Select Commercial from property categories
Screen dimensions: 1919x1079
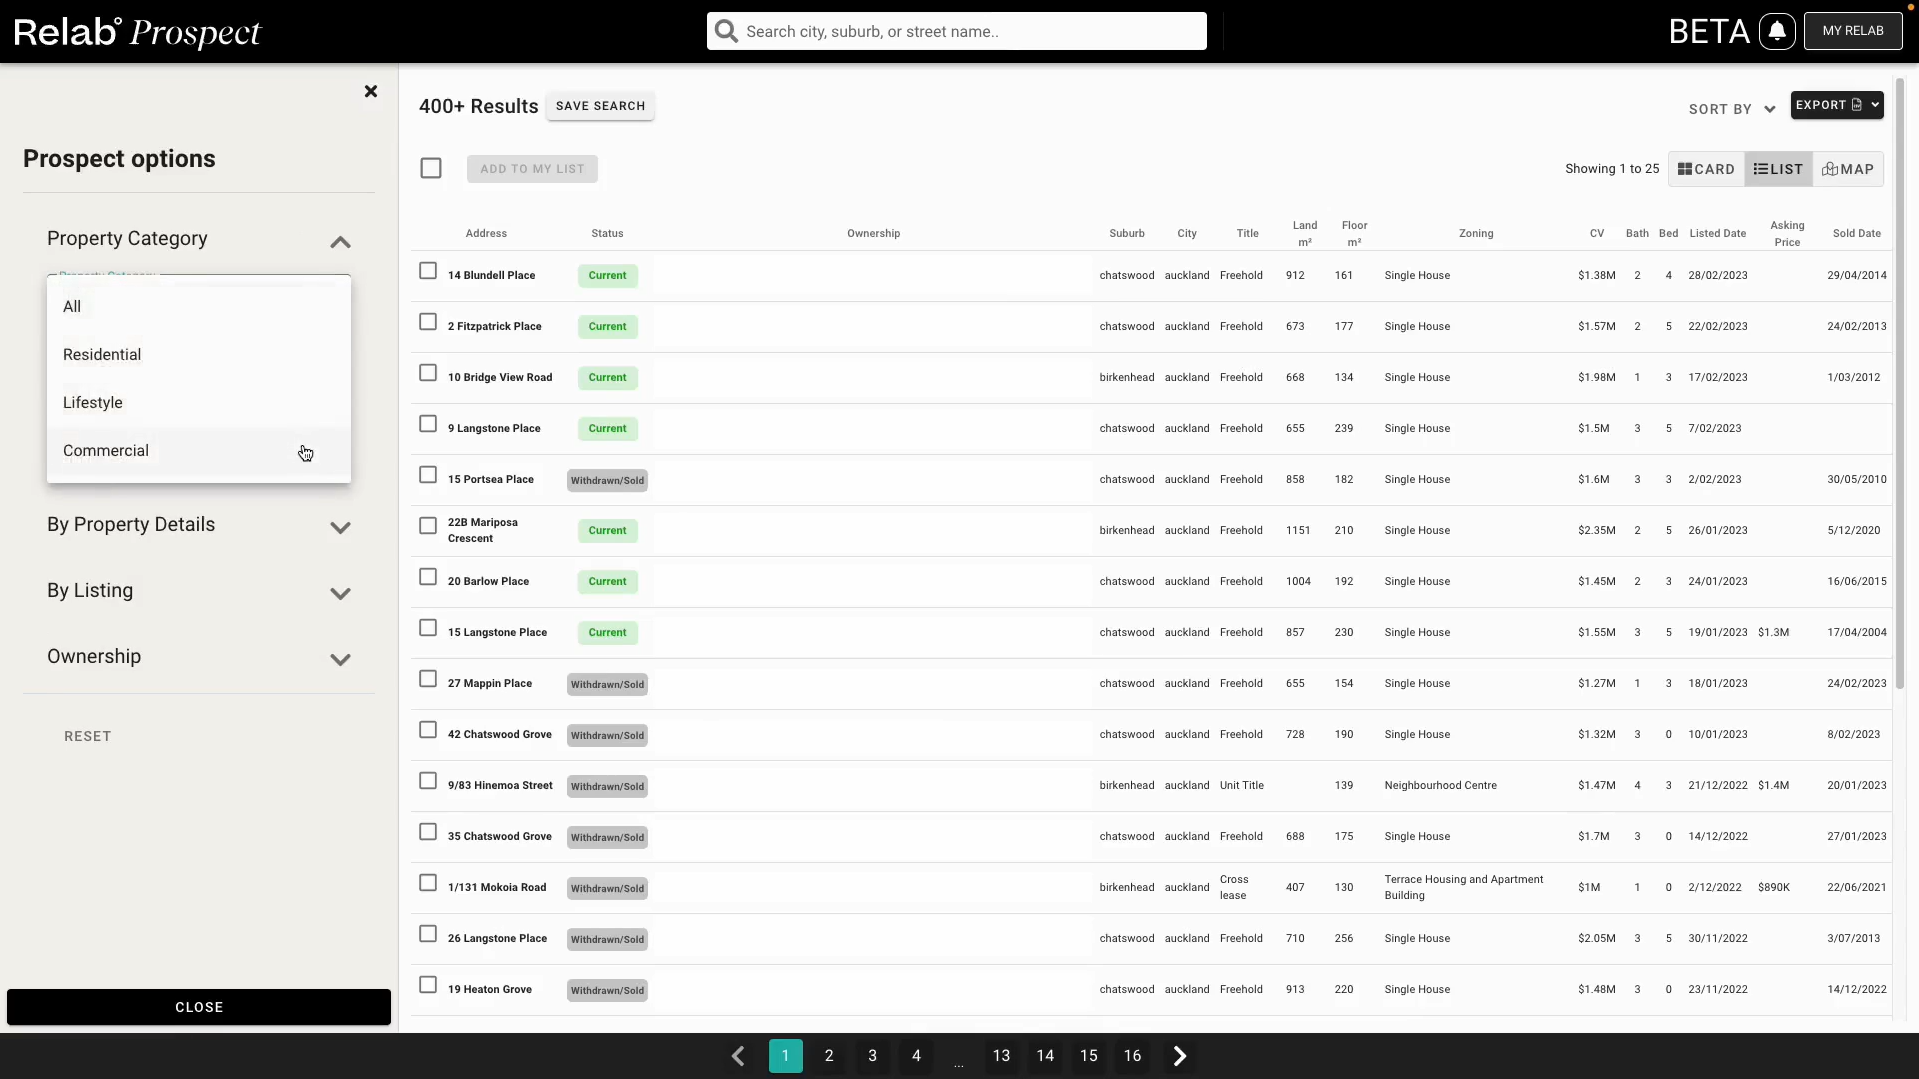pos(105,450)
